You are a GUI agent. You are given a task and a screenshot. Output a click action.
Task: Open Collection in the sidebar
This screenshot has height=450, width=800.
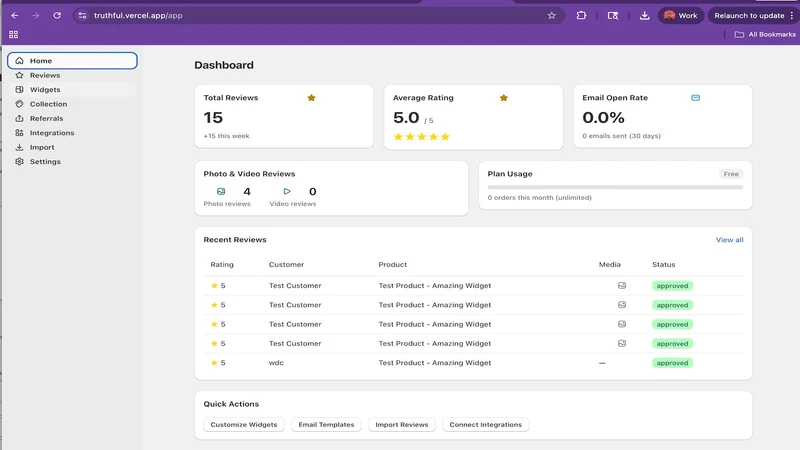pyautogui.click(x=72, y=104)
